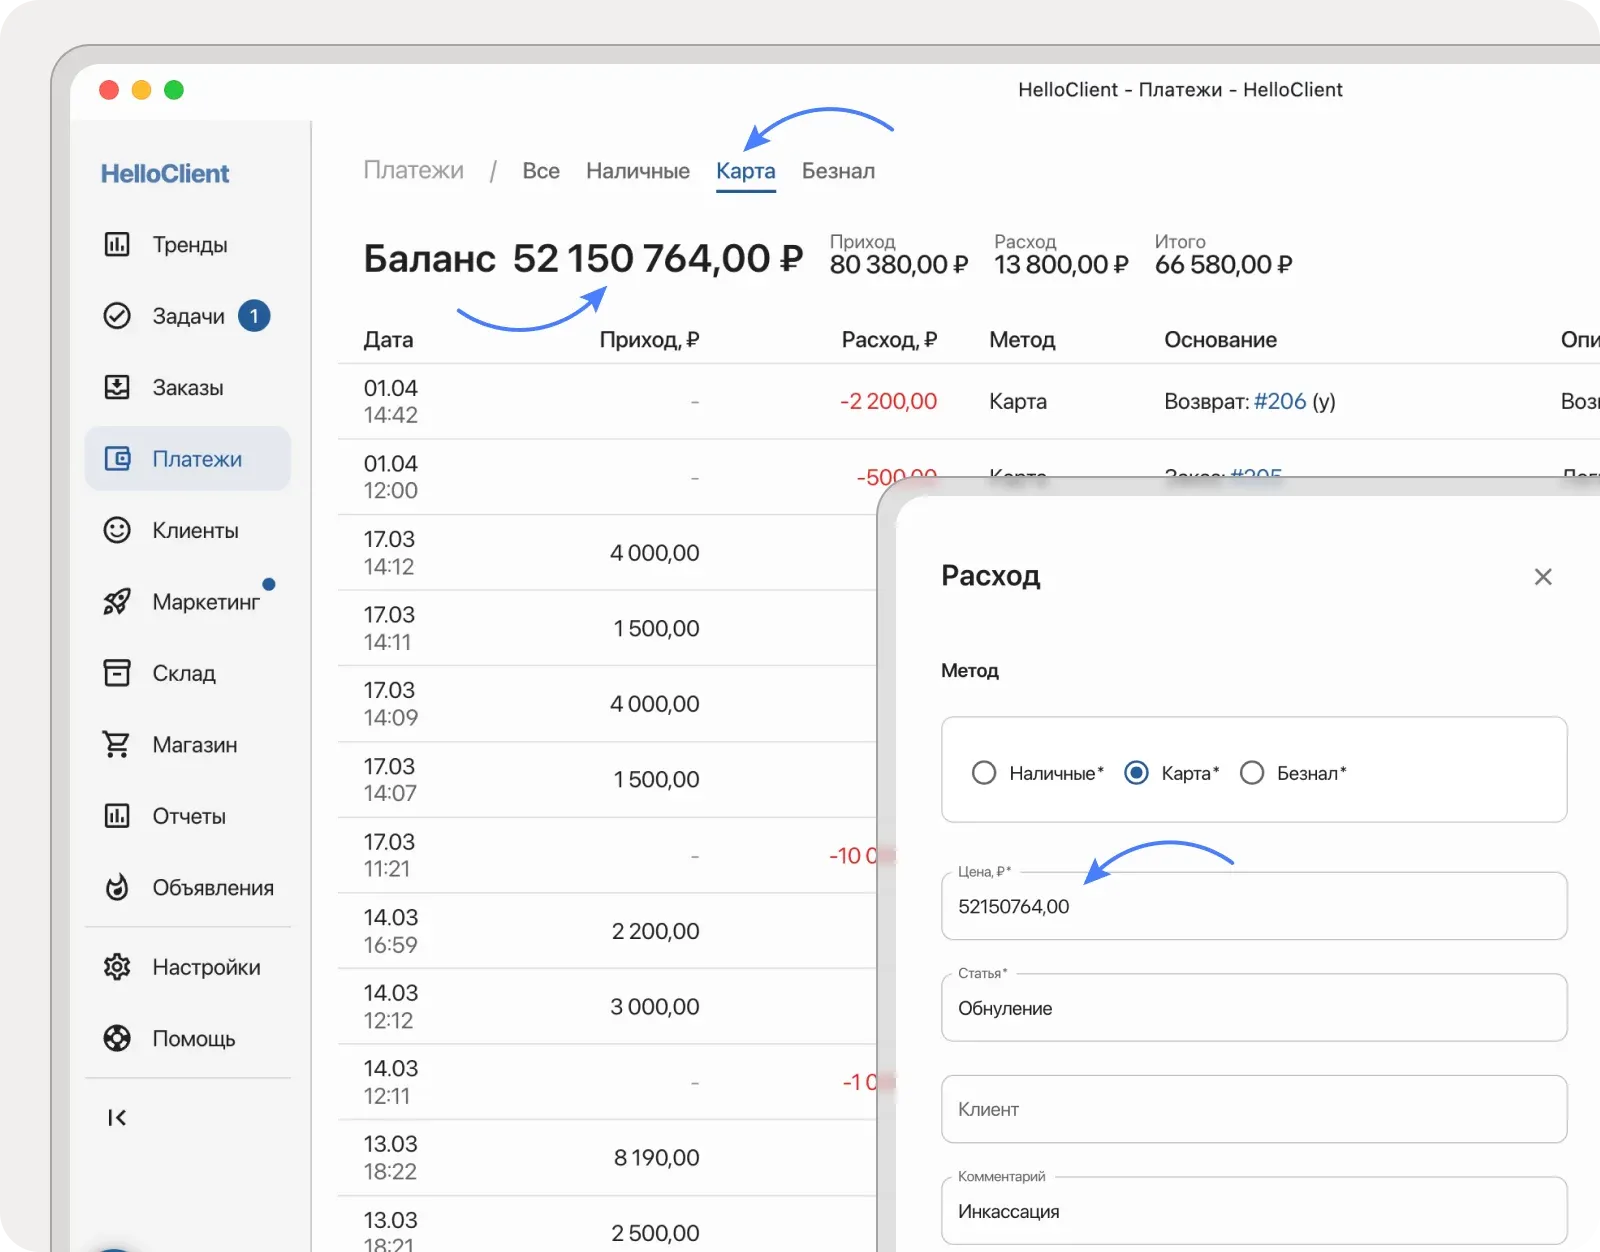The height and width of the screenshot is (1252, 1600).
Task: Open Orders via the inbox icon
Action: click(117, 387)
